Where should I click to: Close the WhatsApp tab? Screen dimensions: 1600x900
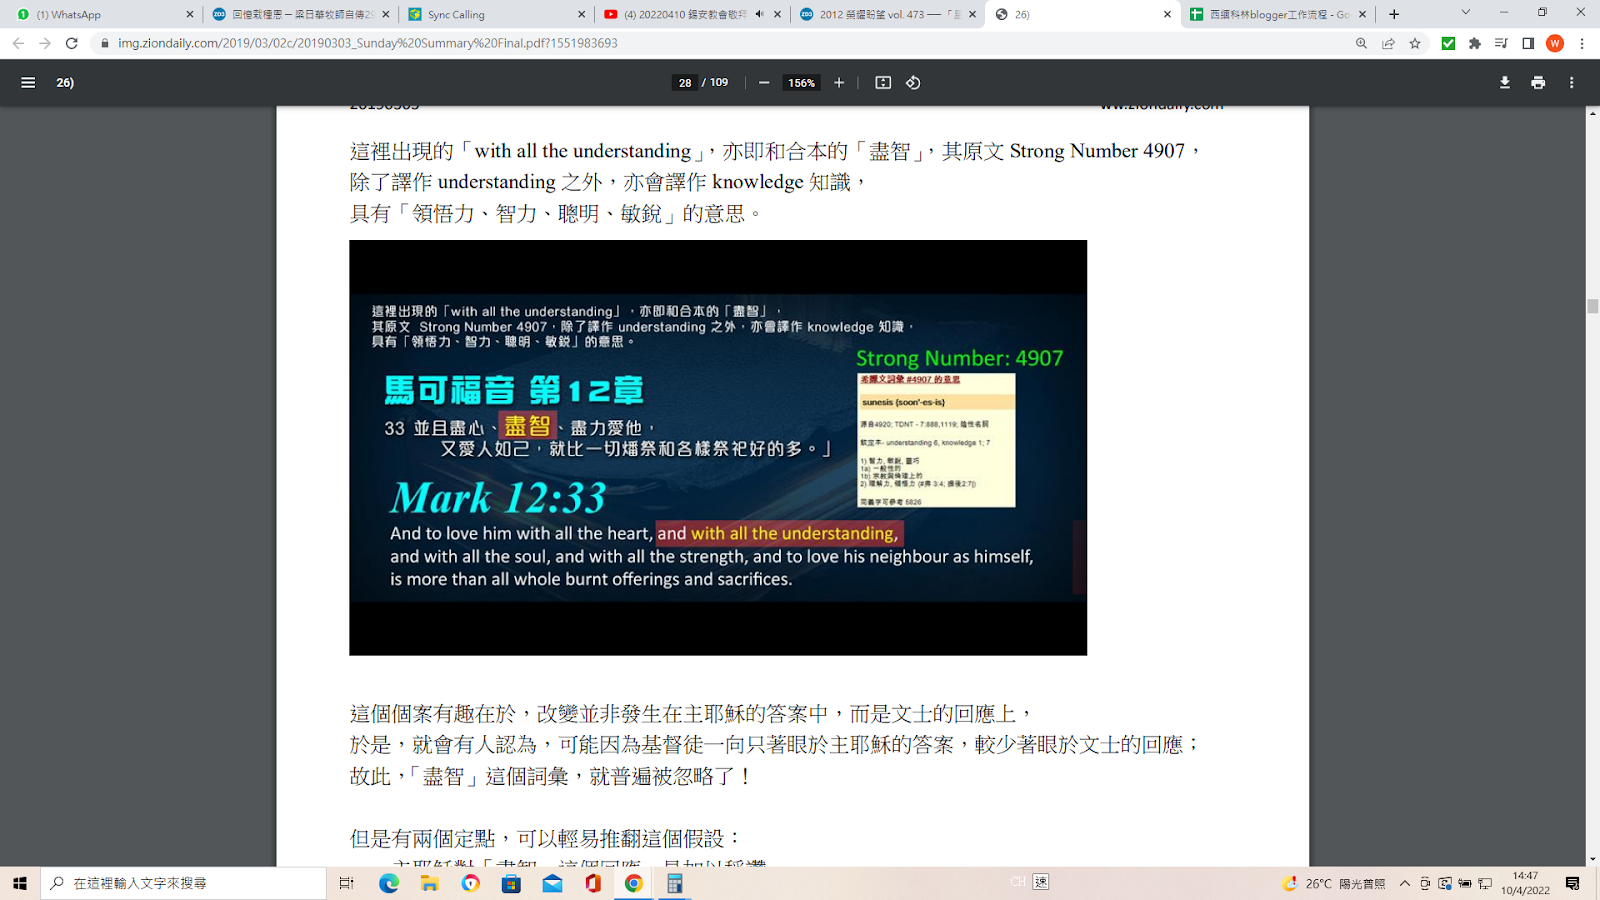(190, 14)
